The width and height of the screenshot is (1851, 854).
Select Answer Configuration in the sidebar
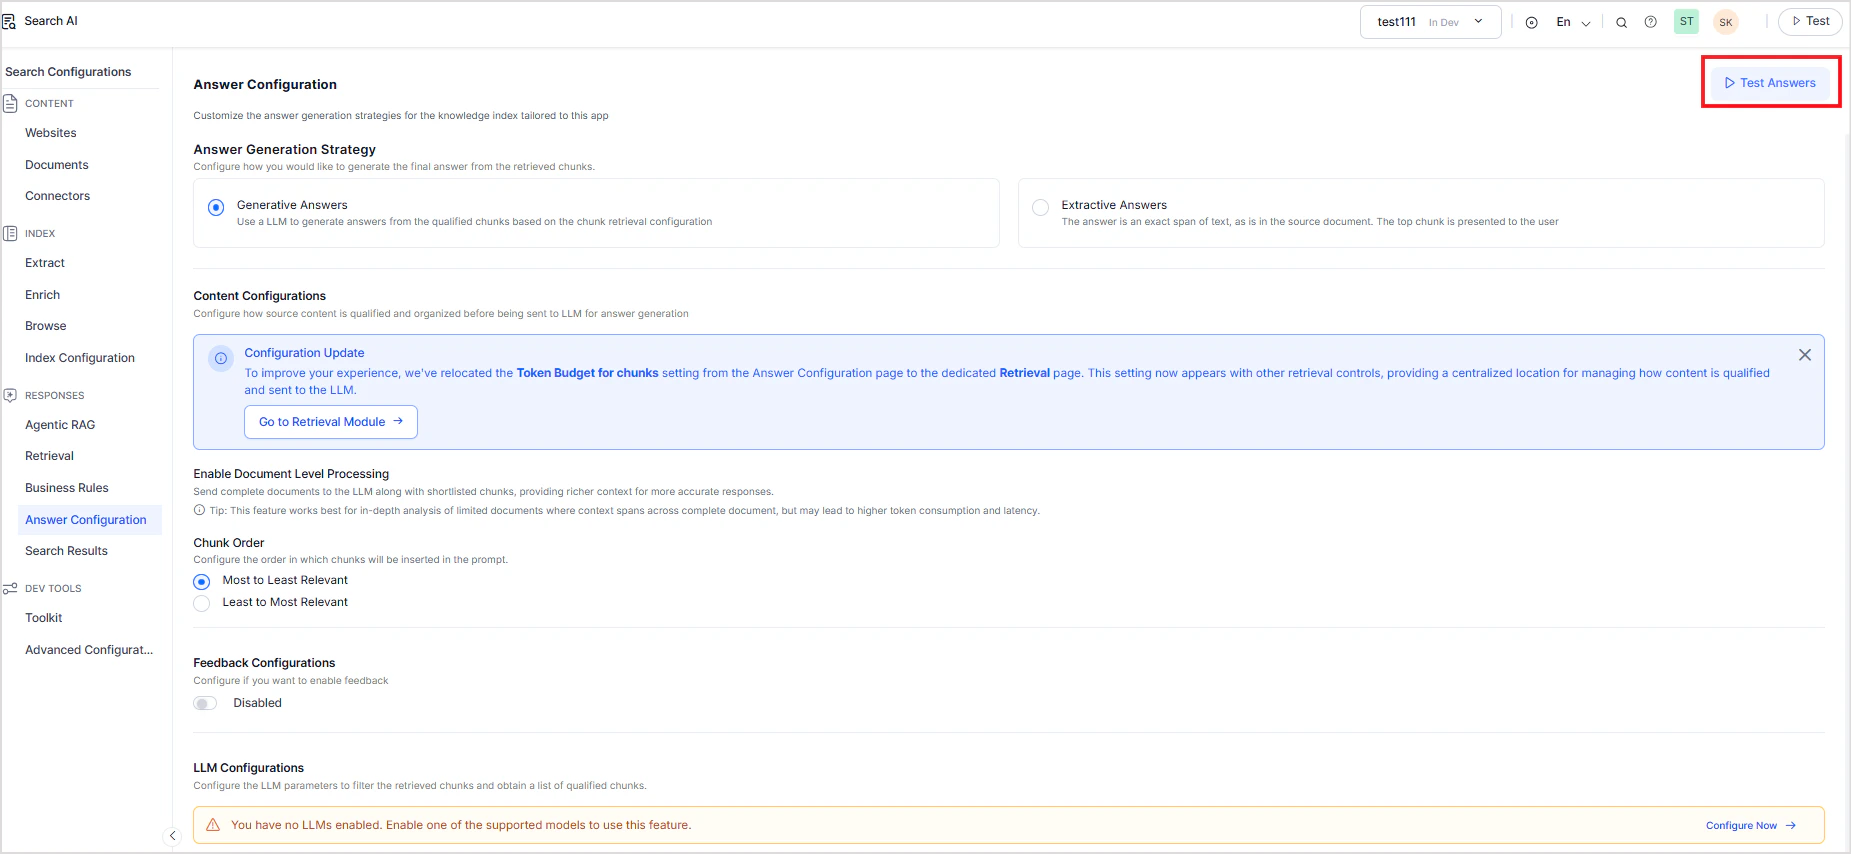(89, 520)
